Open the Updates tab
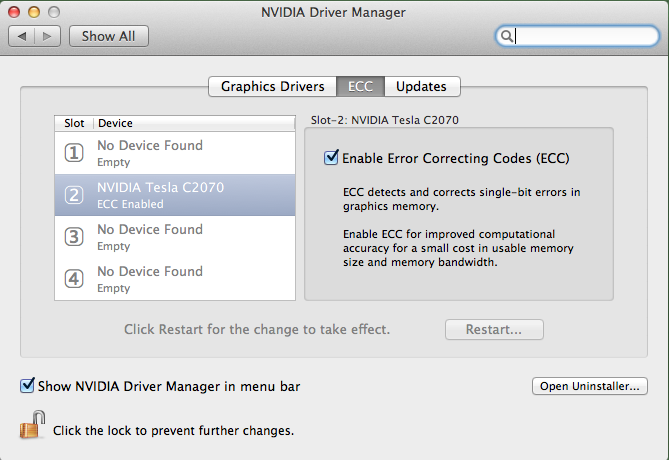 421,86
